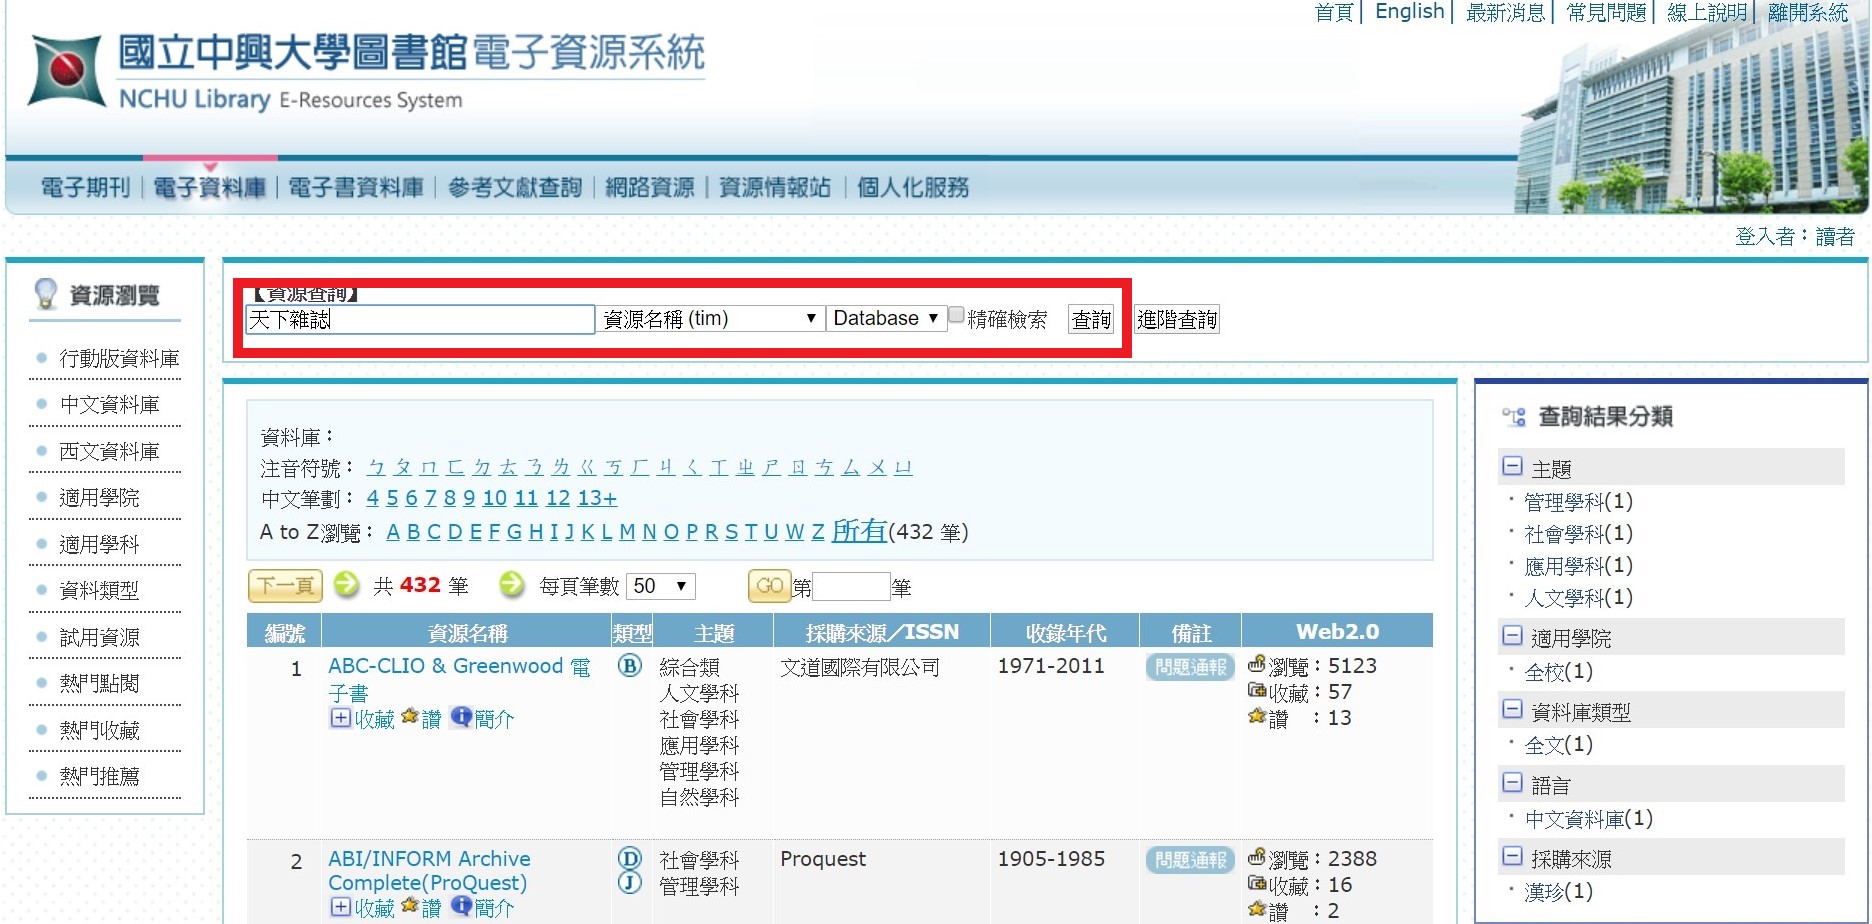Click the star 讚 icon under ABI/INFORM

point(409,906)
